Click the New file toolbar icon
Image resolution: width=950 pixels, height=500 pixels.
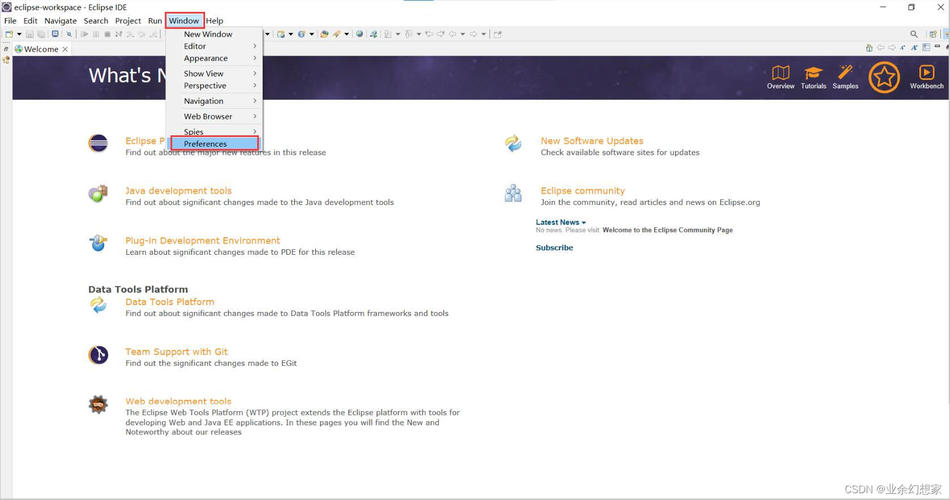point(9,34)
